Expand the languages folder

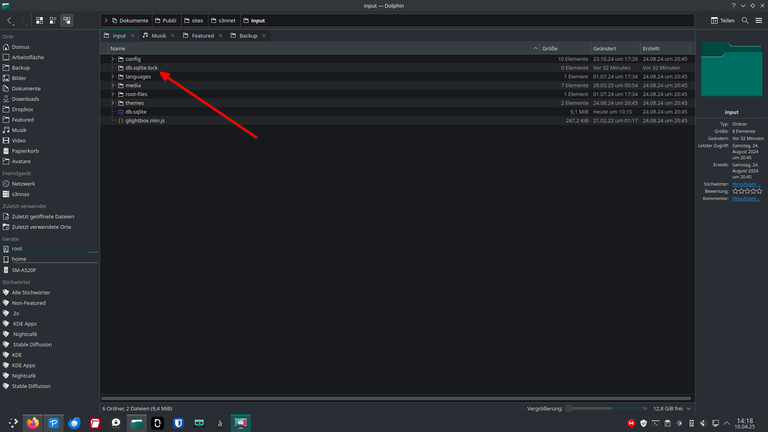pos(113,76)
